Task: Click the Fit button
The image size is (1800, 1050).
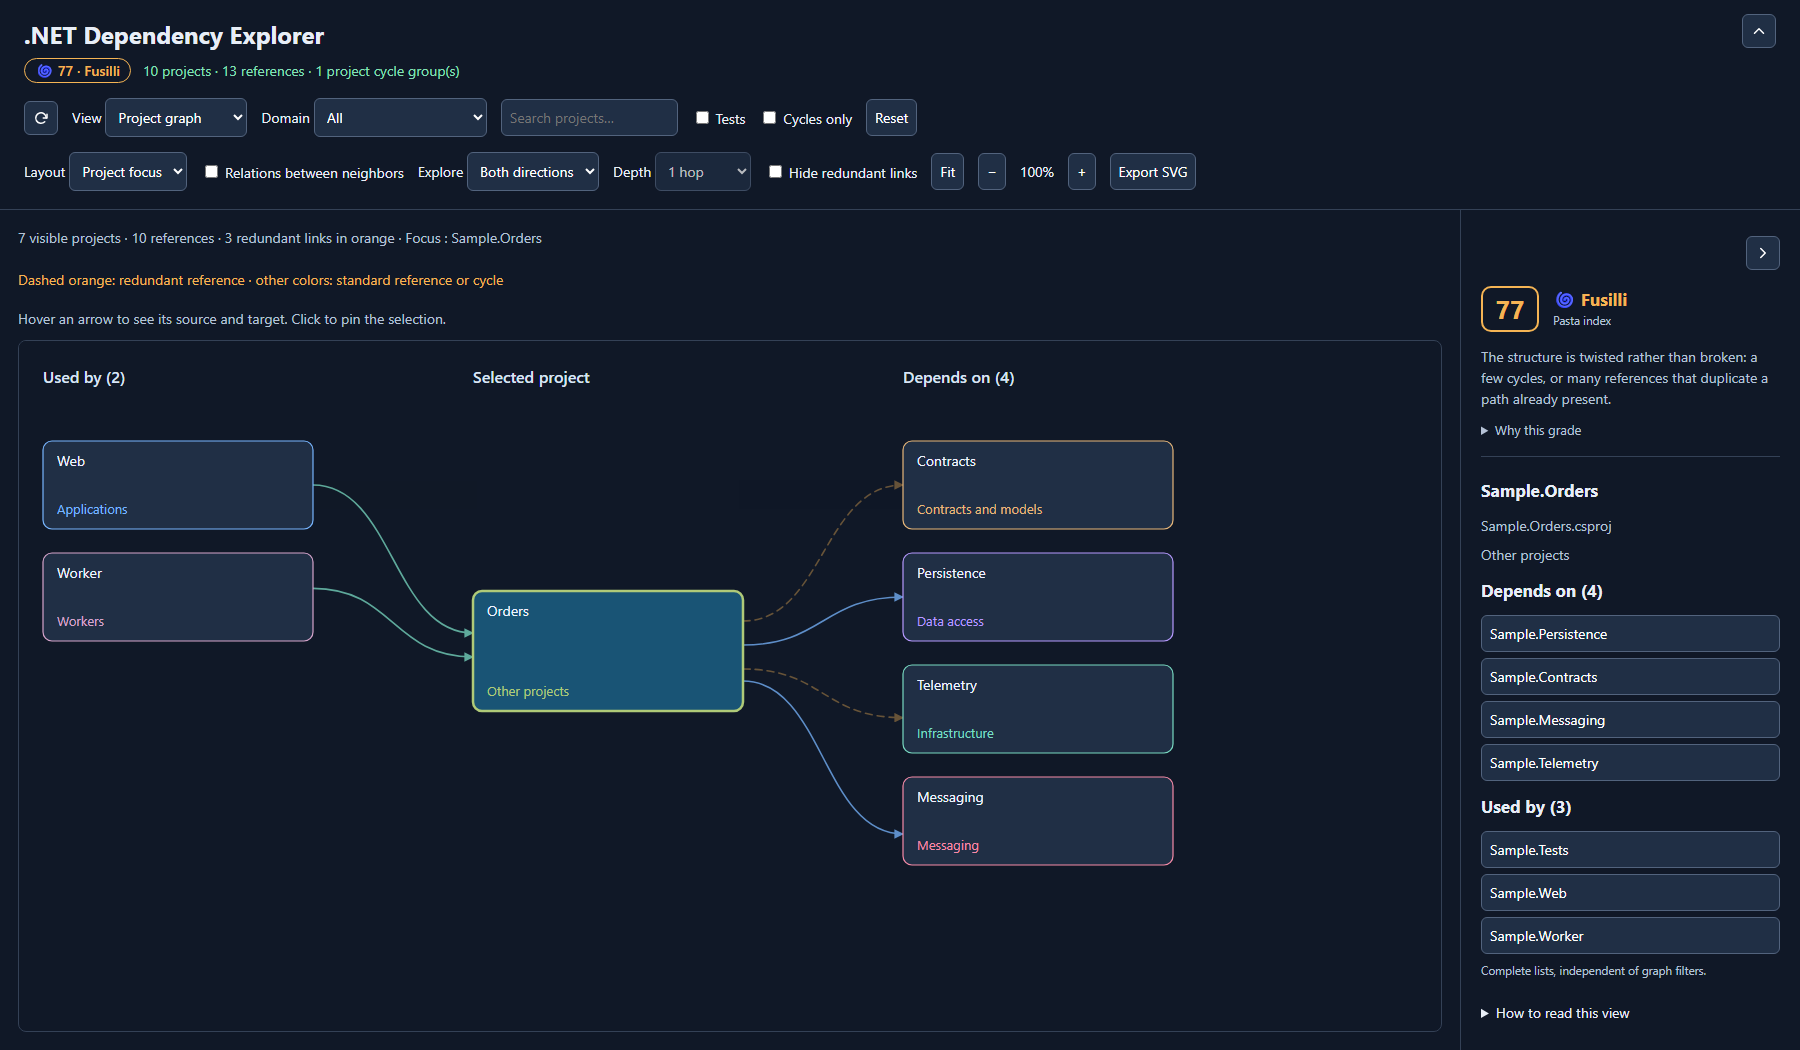Action: pos(947,172)
